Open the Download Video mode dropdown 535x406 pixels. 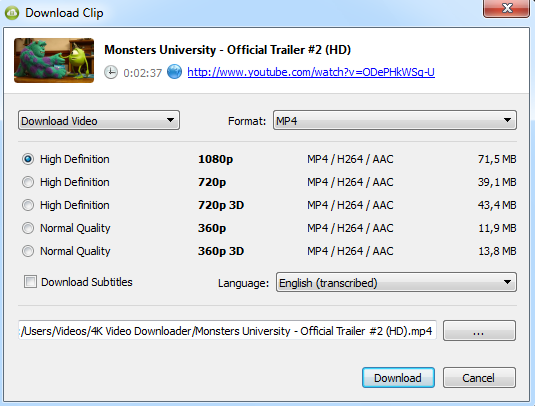click(99, 120)
